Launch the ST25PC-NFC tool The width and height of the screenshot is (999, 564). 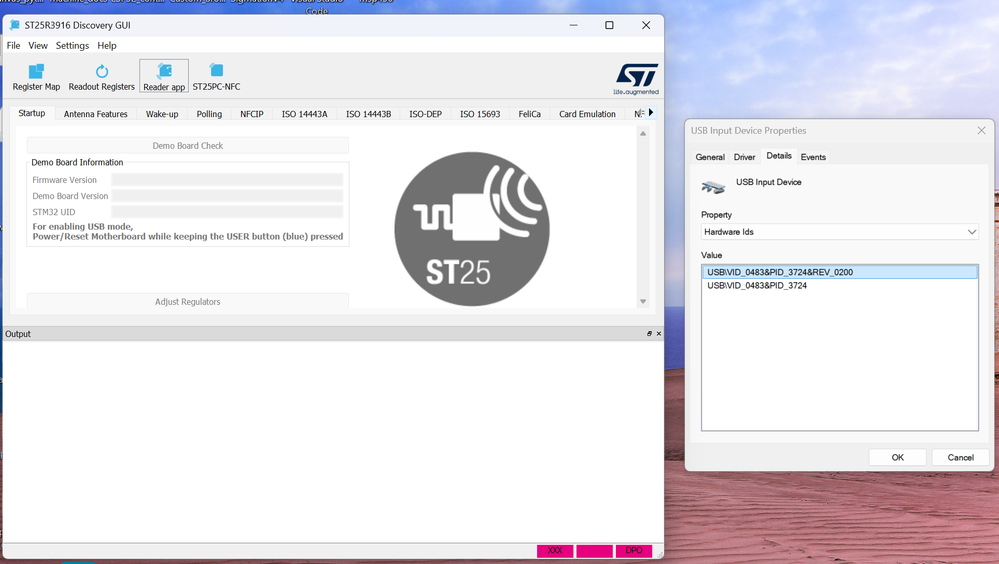(216, 76)
